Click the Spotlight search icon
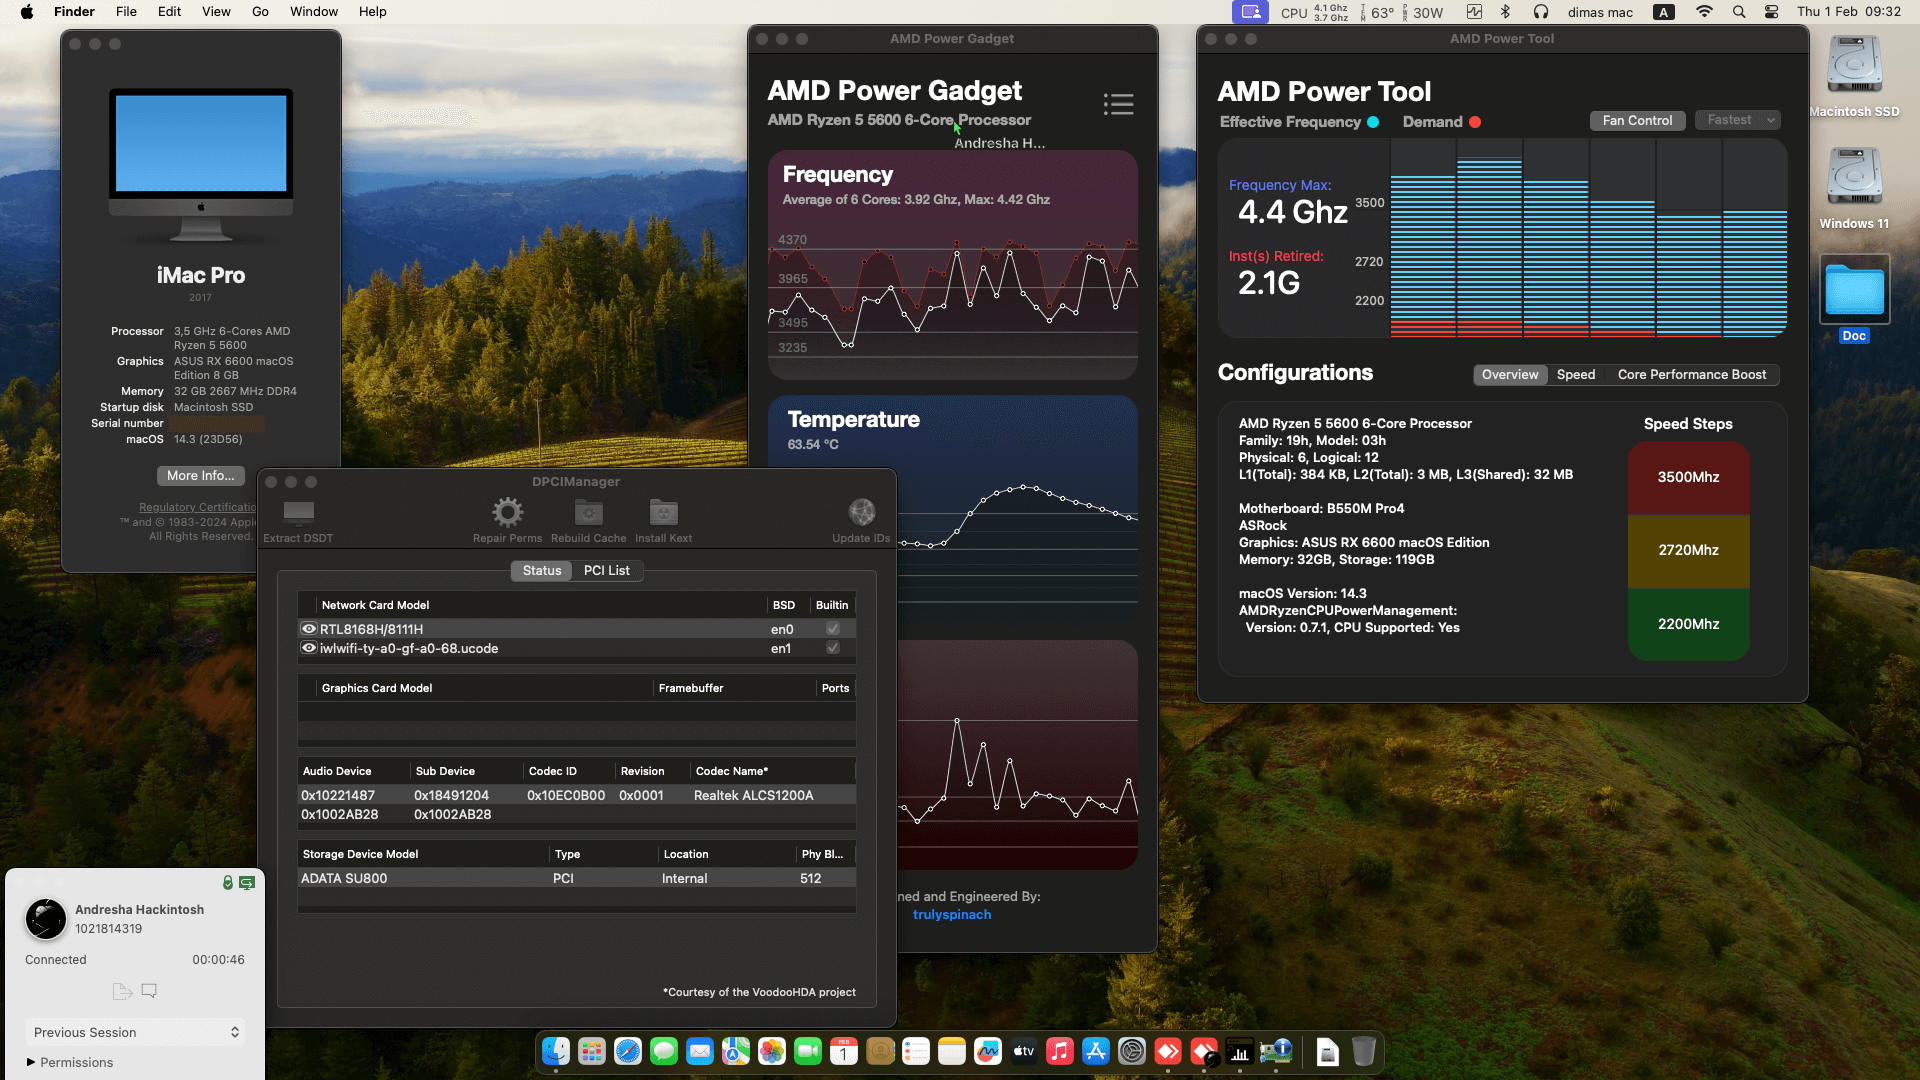Viewport: 1920px width, 1080px height. (1739, 12)
